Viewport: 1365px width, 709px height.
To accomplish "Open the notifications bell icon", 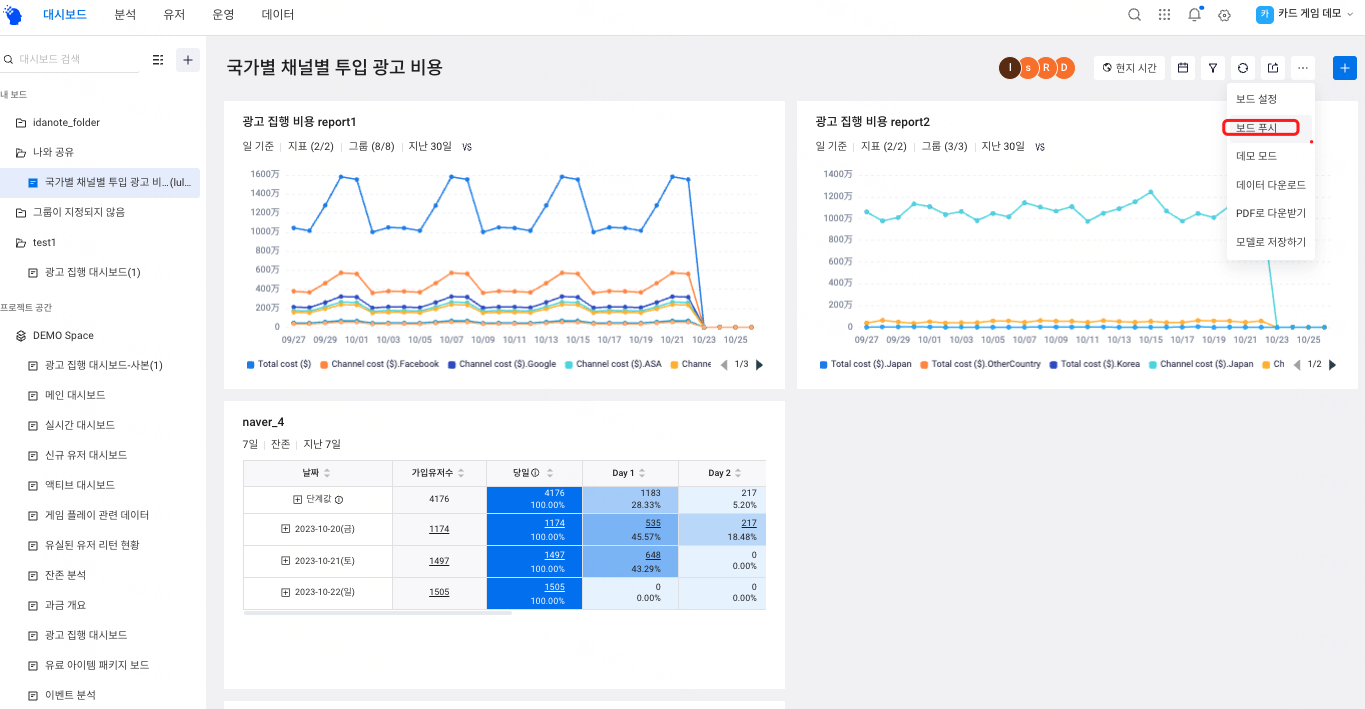I will pyautogui.click(x=1195, y=14).
